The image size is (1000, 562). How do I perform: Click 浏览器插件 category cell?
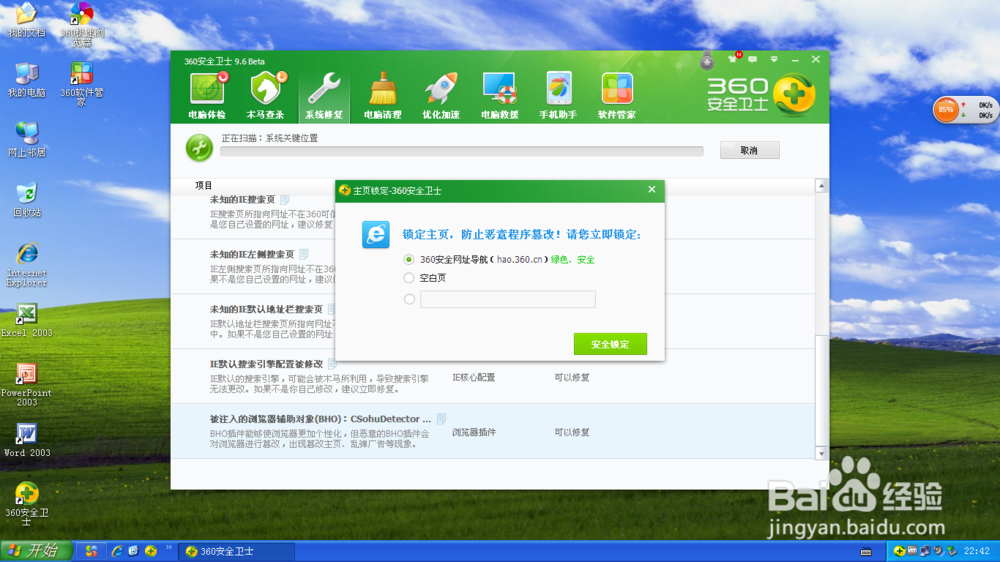coord(473,432)
